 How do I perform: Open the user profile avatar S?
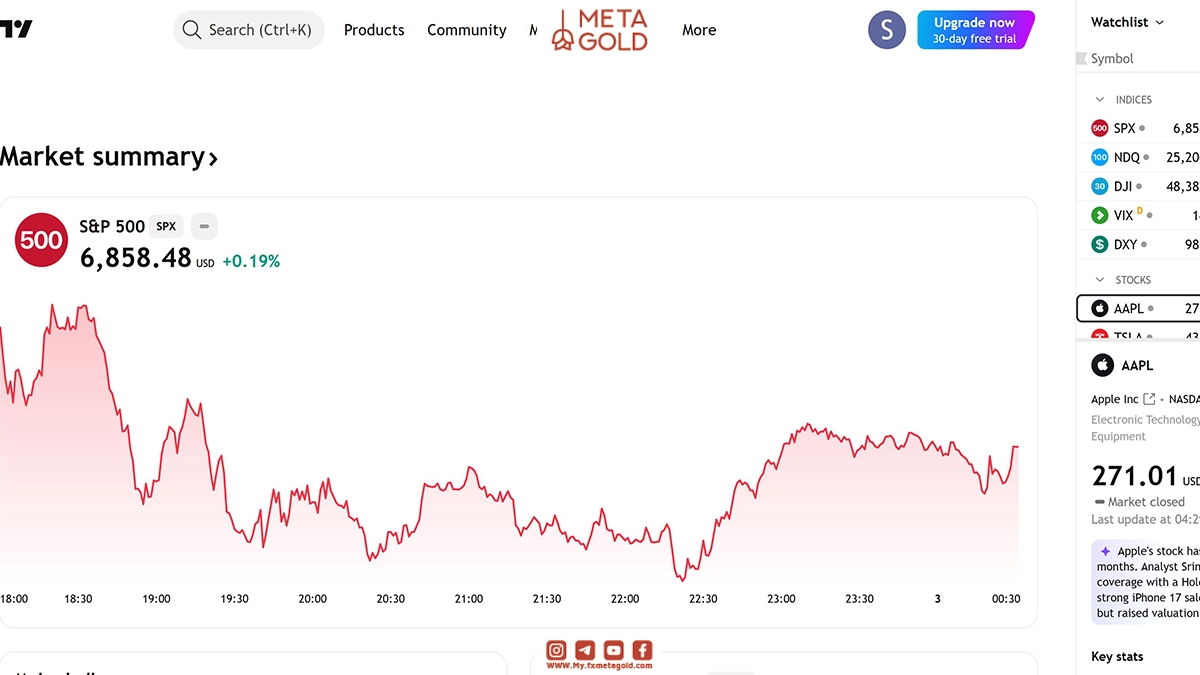[x=887, y=30]
